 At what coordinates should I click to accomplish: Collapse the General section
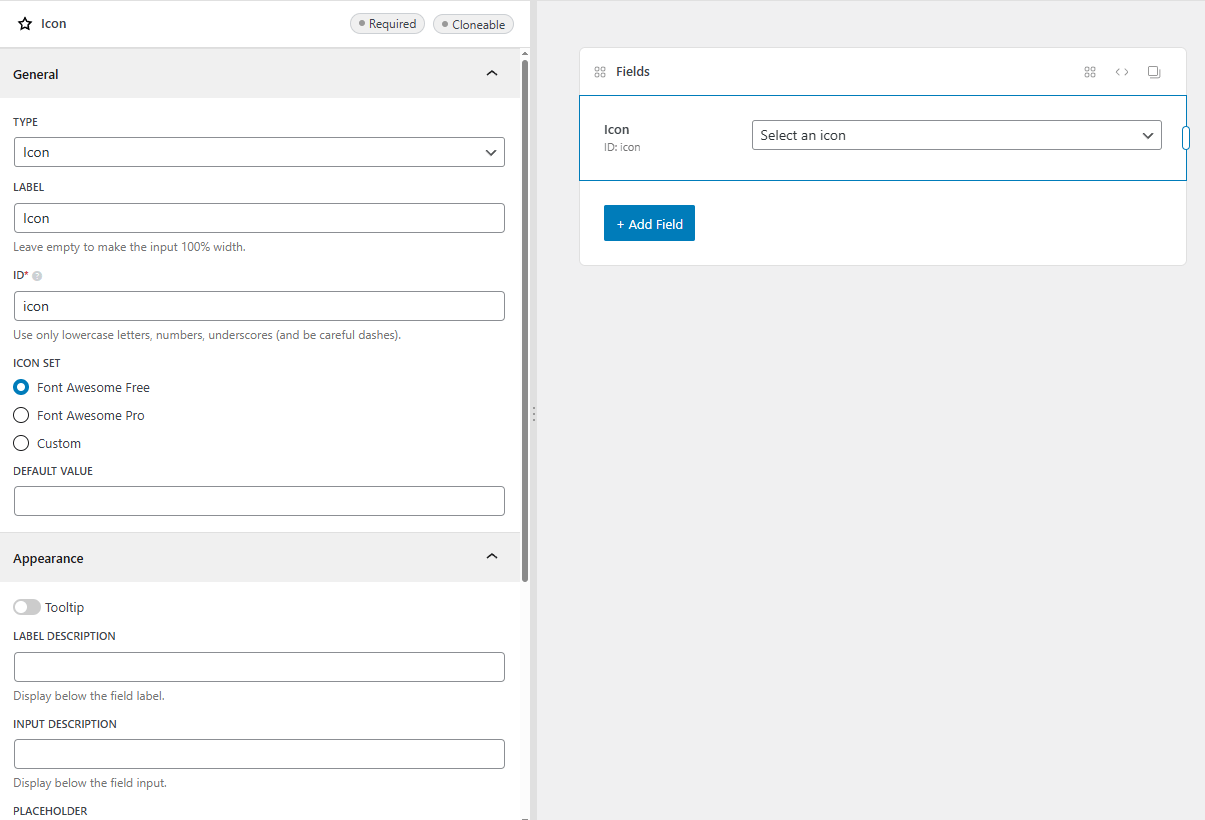(491, 73)
